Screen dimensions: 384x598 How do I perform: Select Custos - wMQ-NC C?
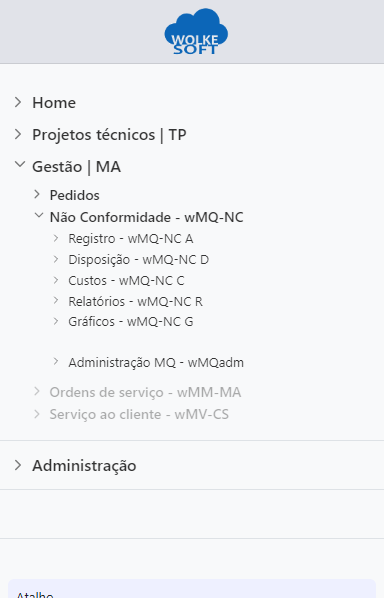126,281
